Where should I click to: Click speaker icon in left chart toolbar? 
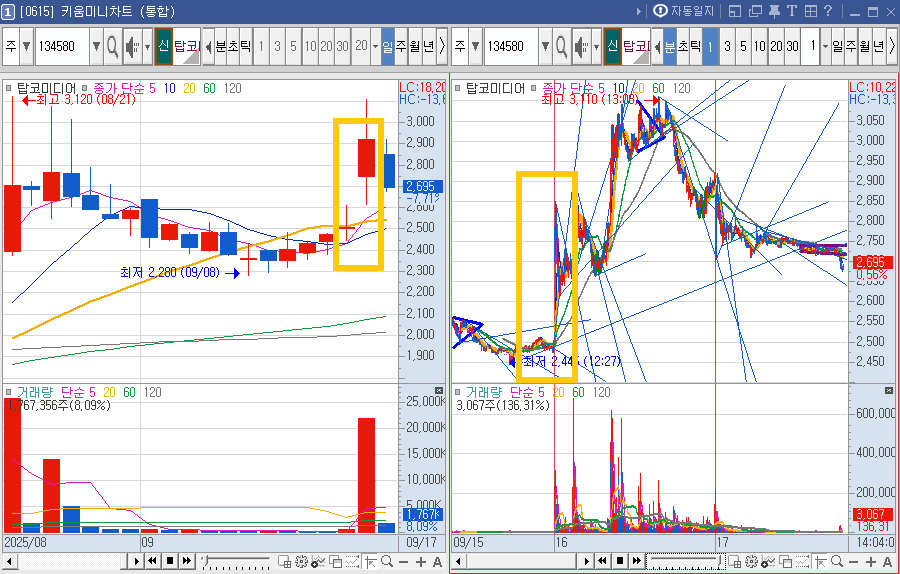coord(133,46)
